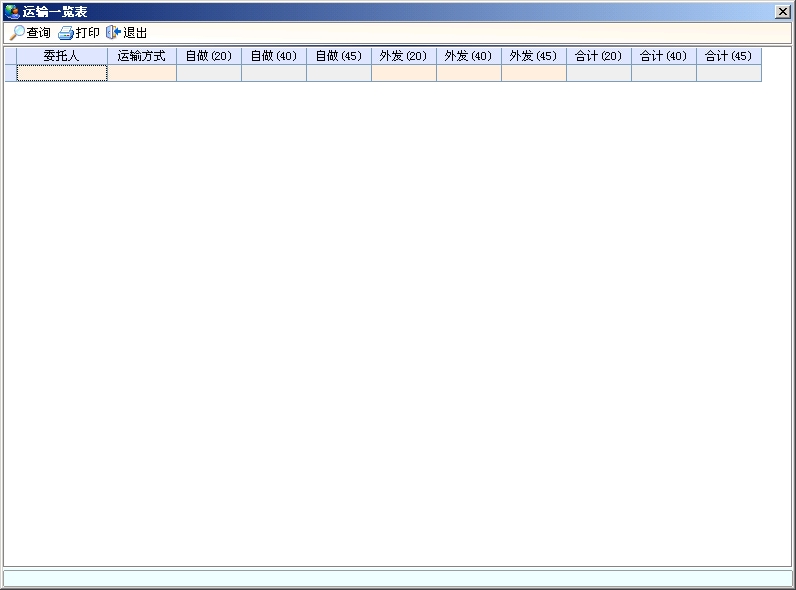Screen dimensions: 796x590
Task: Click the 自做(40) column header
Action: (x=274, y=56)
